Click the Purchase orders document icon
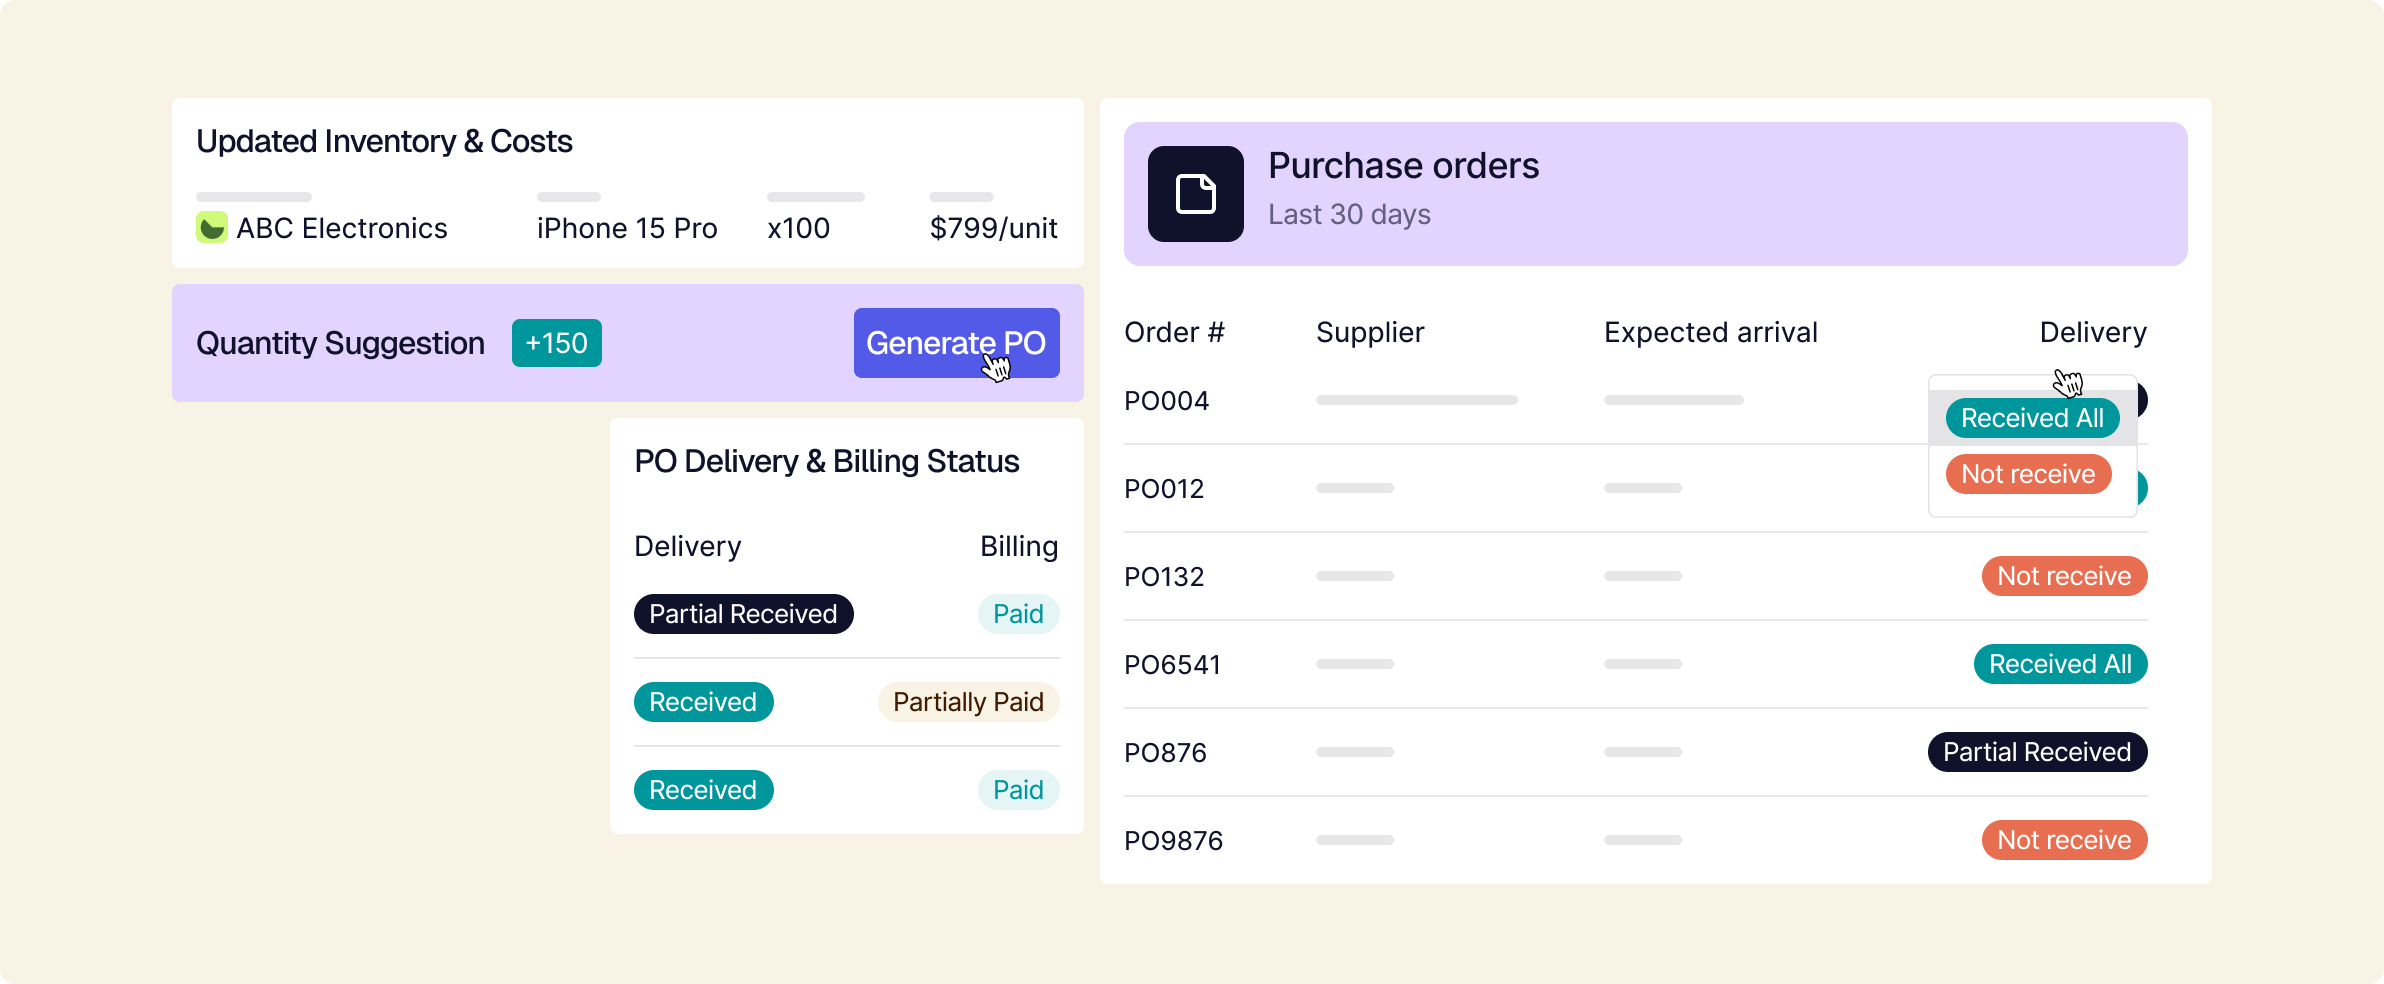The image size is (2384, 984). pos(1195,194)
